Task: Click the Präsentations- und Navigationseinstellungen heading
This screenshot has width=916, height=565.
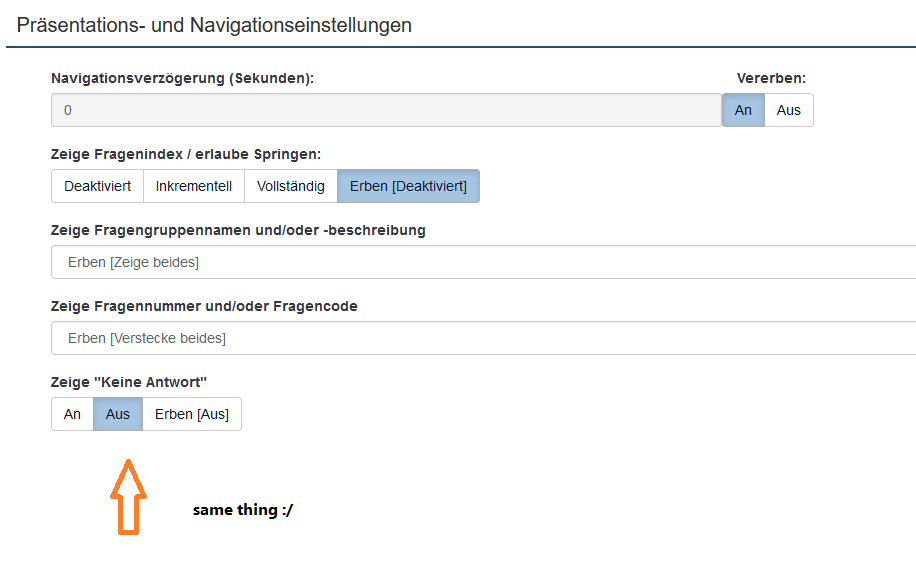Action: point(214,25)
